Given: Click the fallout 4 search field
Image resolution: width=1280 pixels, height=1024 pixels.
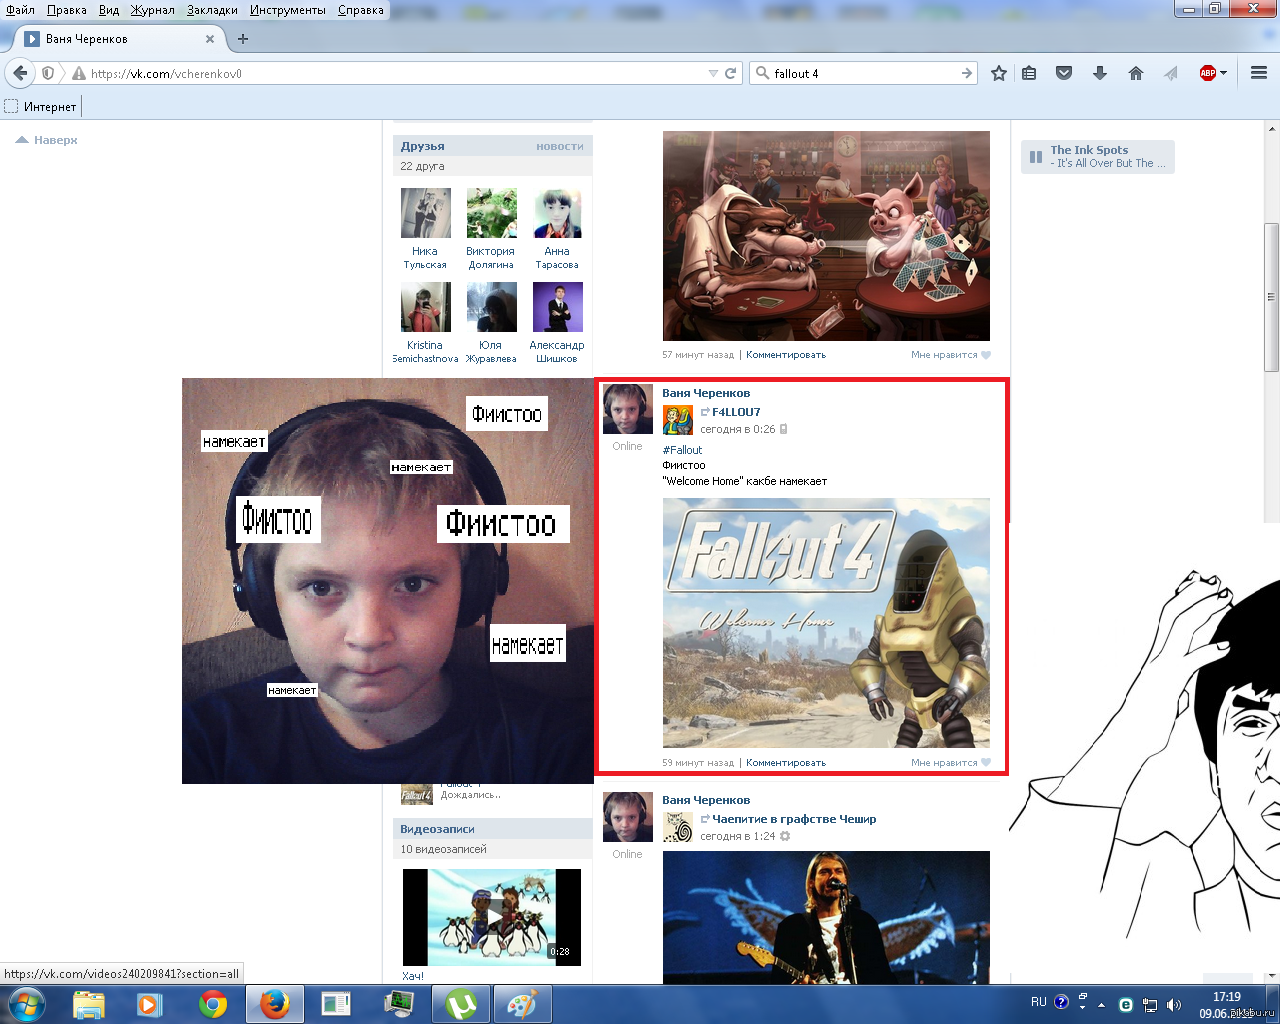Looking at the screenshot, I should tap(865, 73).
